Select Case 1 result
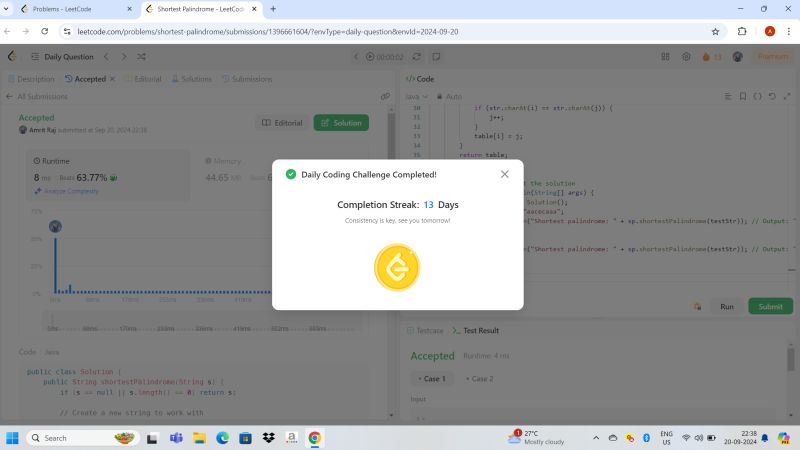The height and width of the screenshot is (450, 800). tap(432, 379)
